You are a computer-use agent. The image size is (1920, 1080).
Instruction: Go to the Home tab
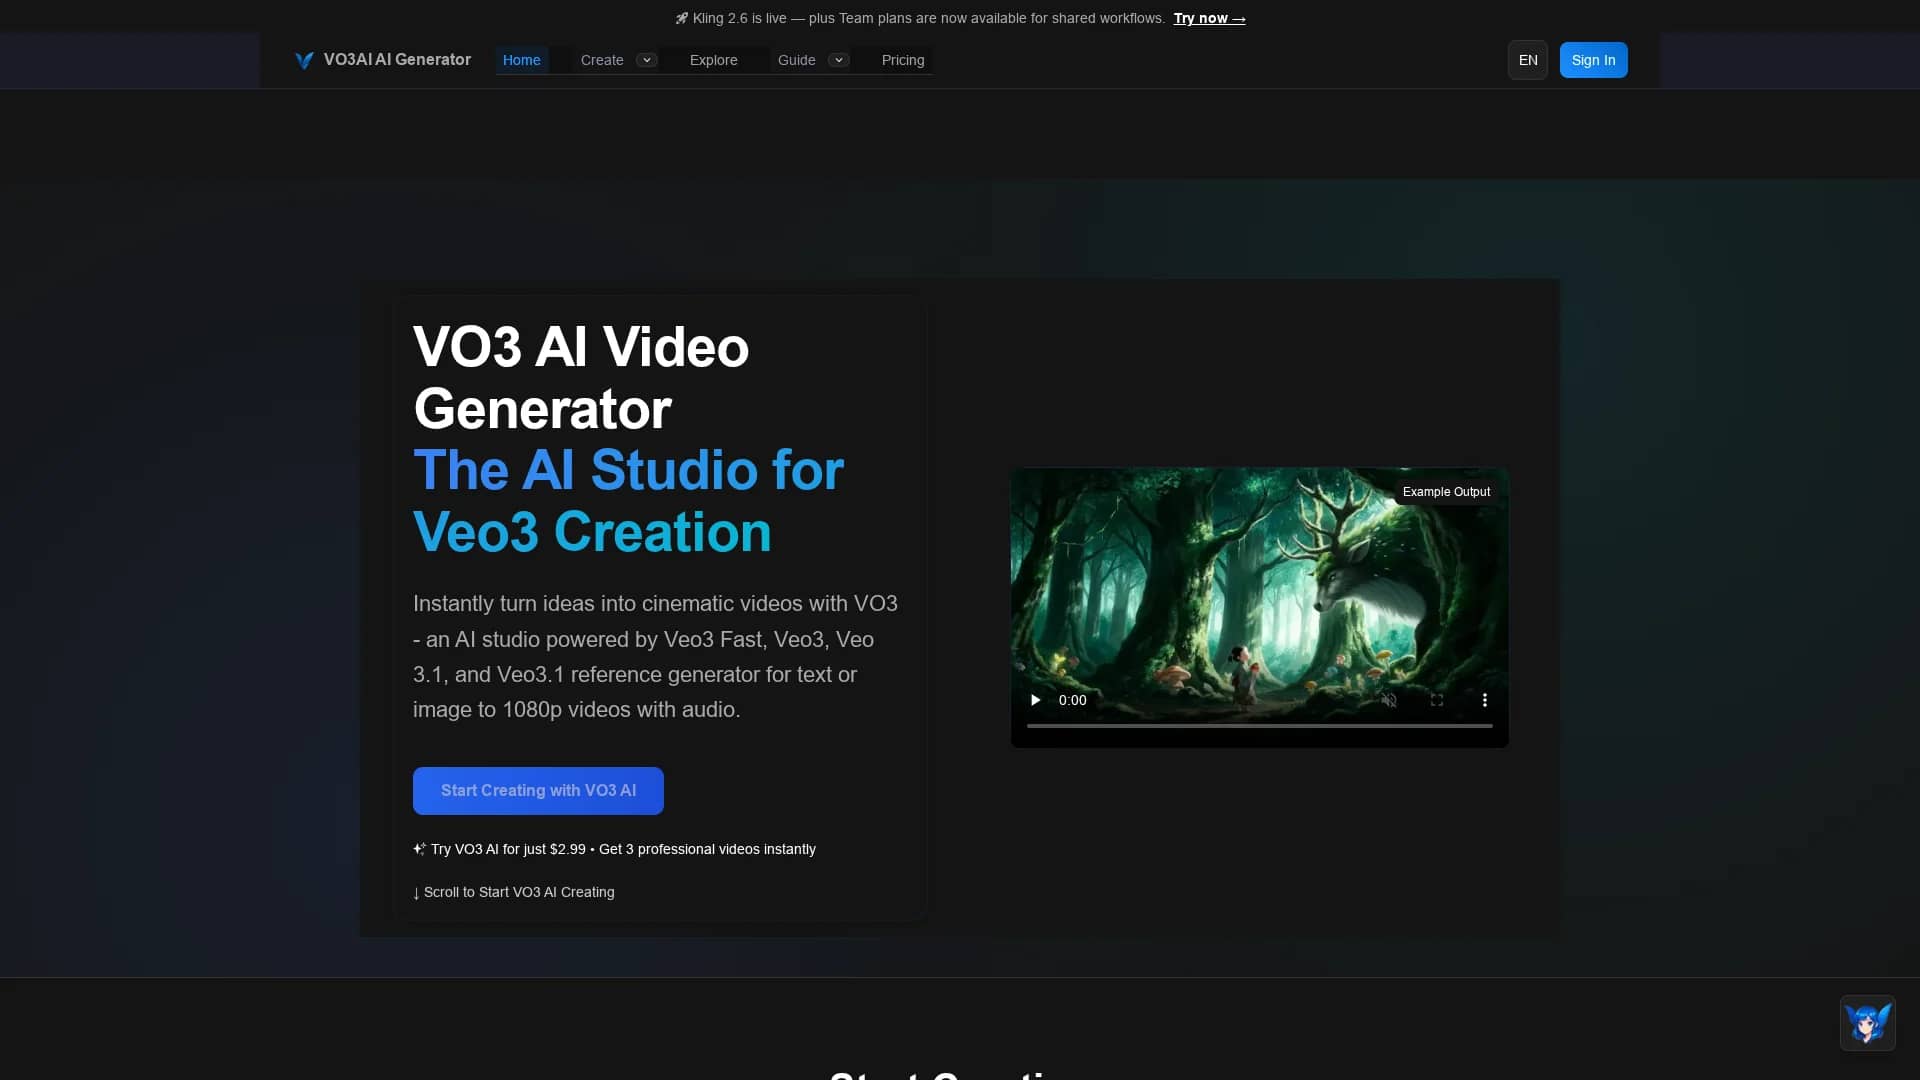522,60
